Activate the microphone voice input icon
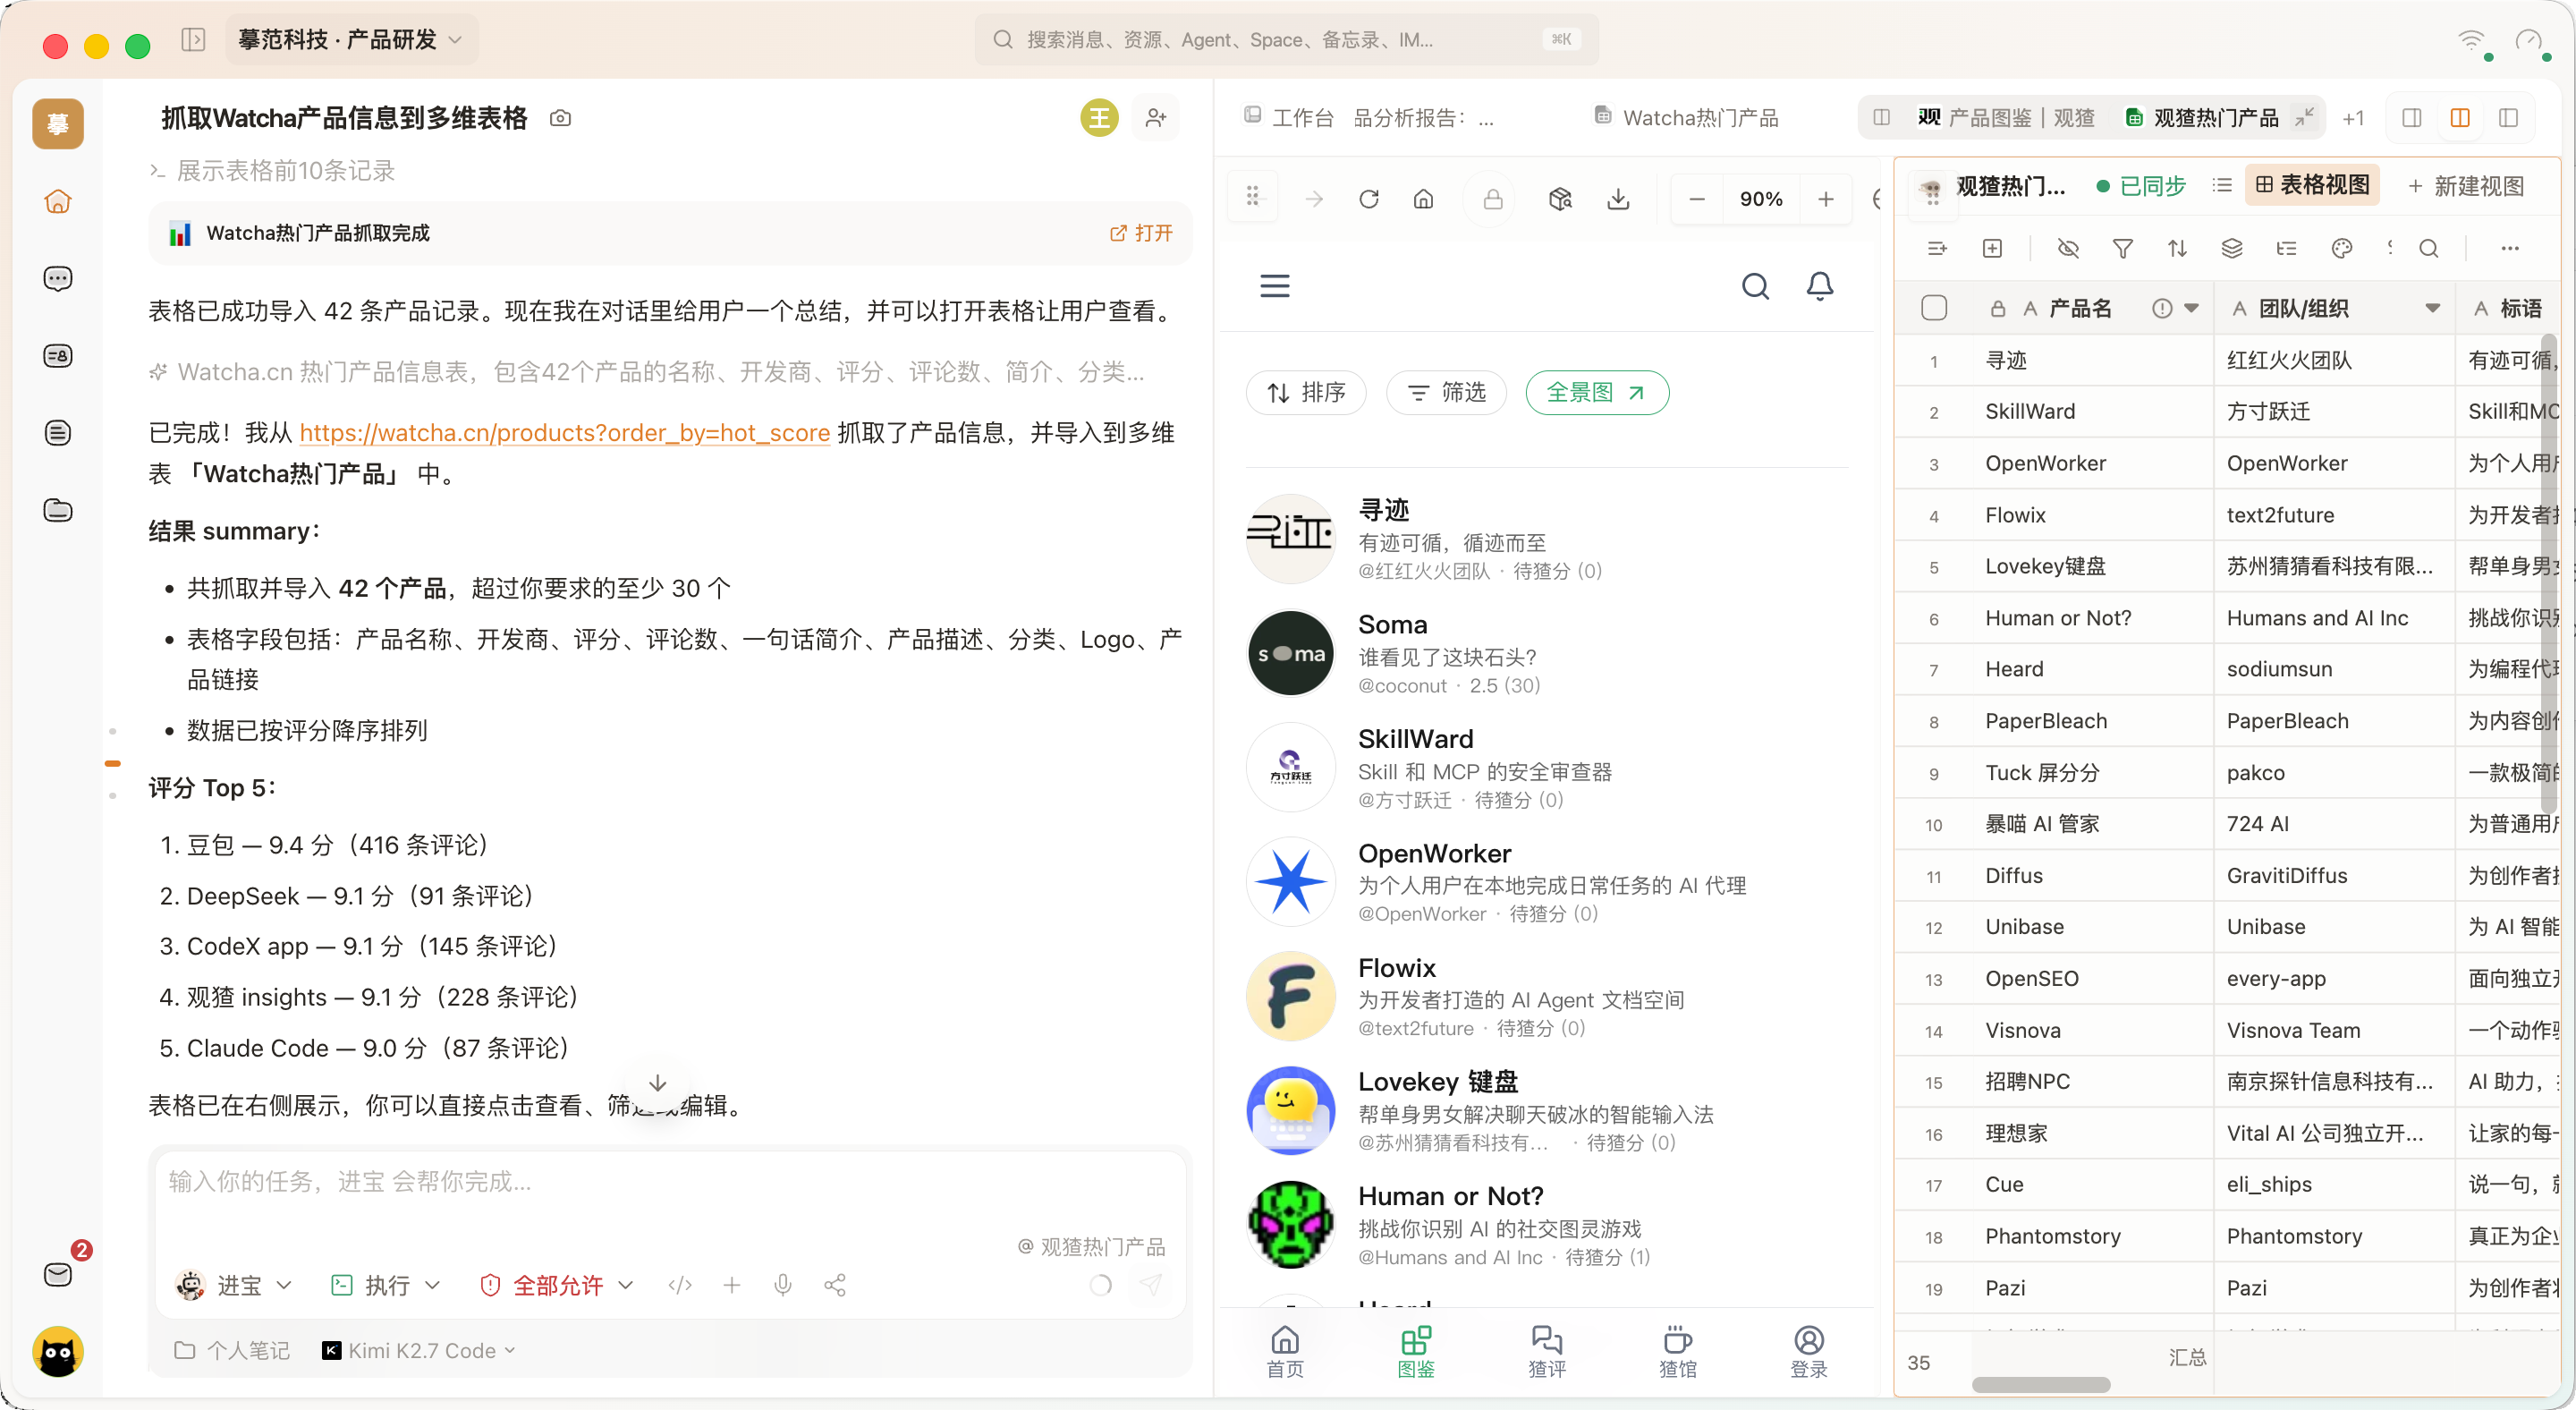The width and height of the screenshot is (2576, 1410). (x=783, y=1285)
